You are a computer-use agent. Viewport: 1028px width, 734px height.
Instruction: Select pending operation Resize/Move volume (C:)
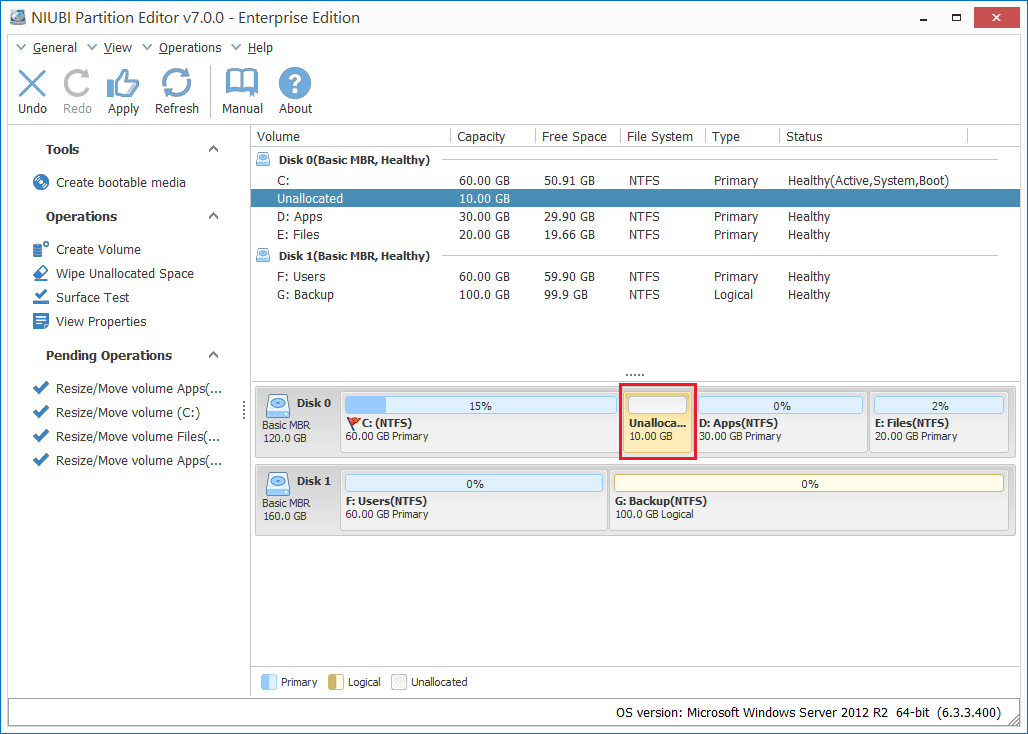[x=128, y=412]
